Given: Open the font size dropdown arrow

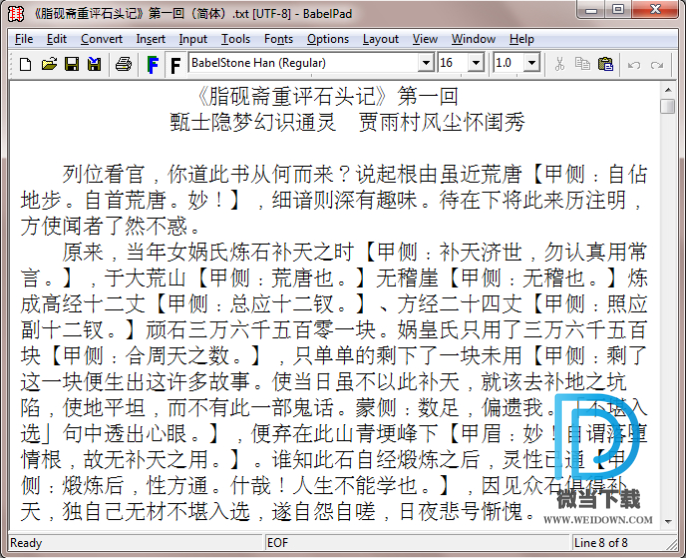Looking at the screenshot, I should (x=476, y=63).
